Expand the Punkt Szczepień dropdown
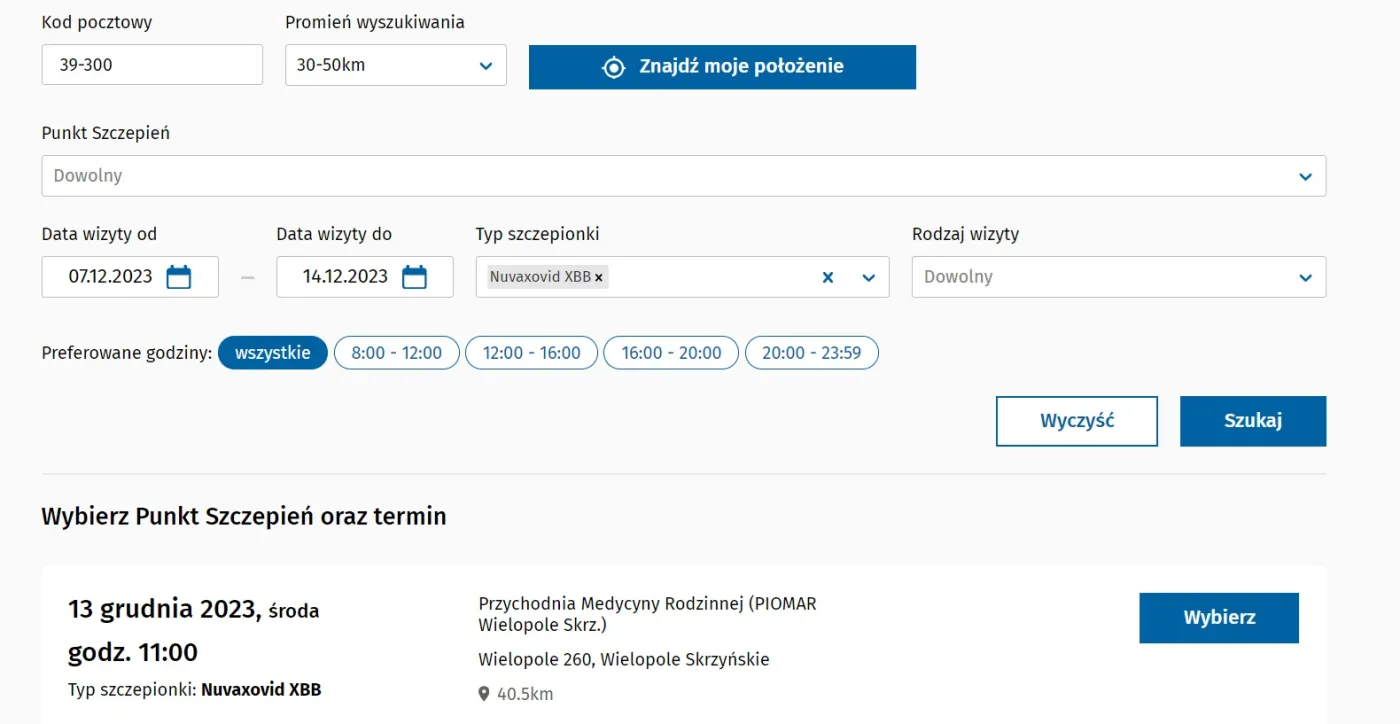The image size is (1400, 724). tap(683, 176)
